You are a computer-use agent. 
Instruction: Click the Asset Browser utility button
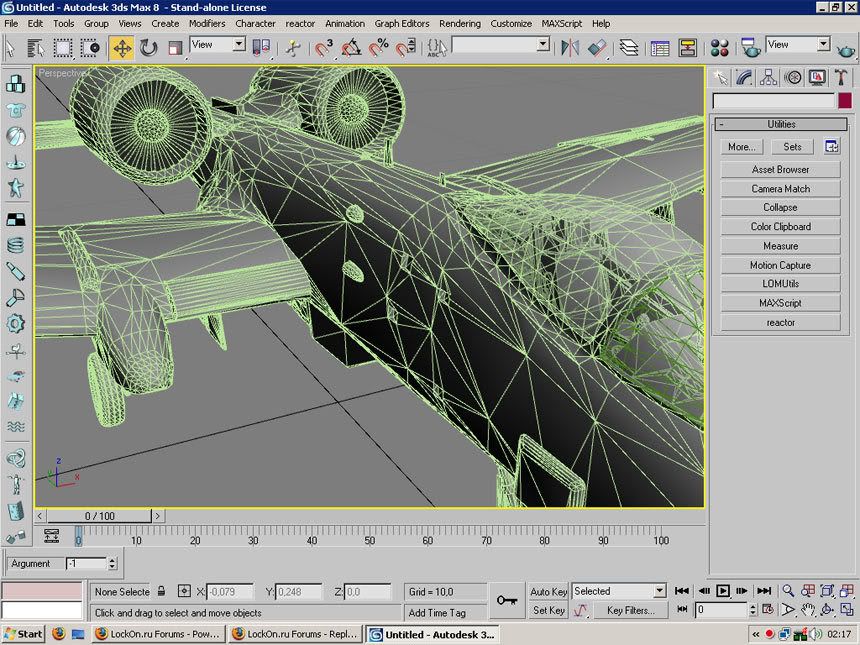point(781,170)
